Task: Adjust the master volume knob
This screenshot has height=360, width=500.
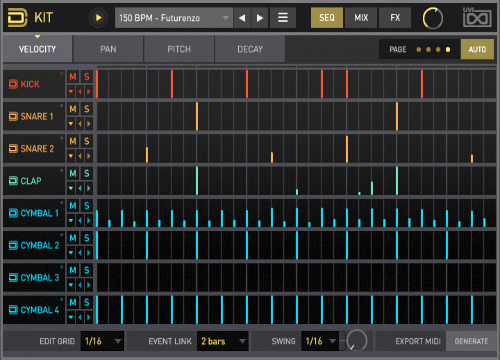Action: [433, 18]
